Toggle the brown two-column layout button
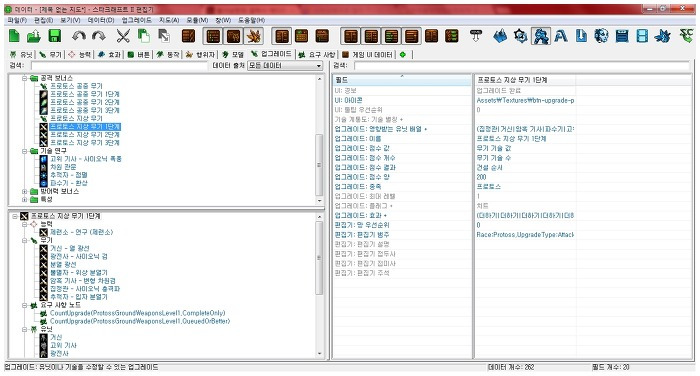Screen dimensions: 700x376 pos(282,36)
